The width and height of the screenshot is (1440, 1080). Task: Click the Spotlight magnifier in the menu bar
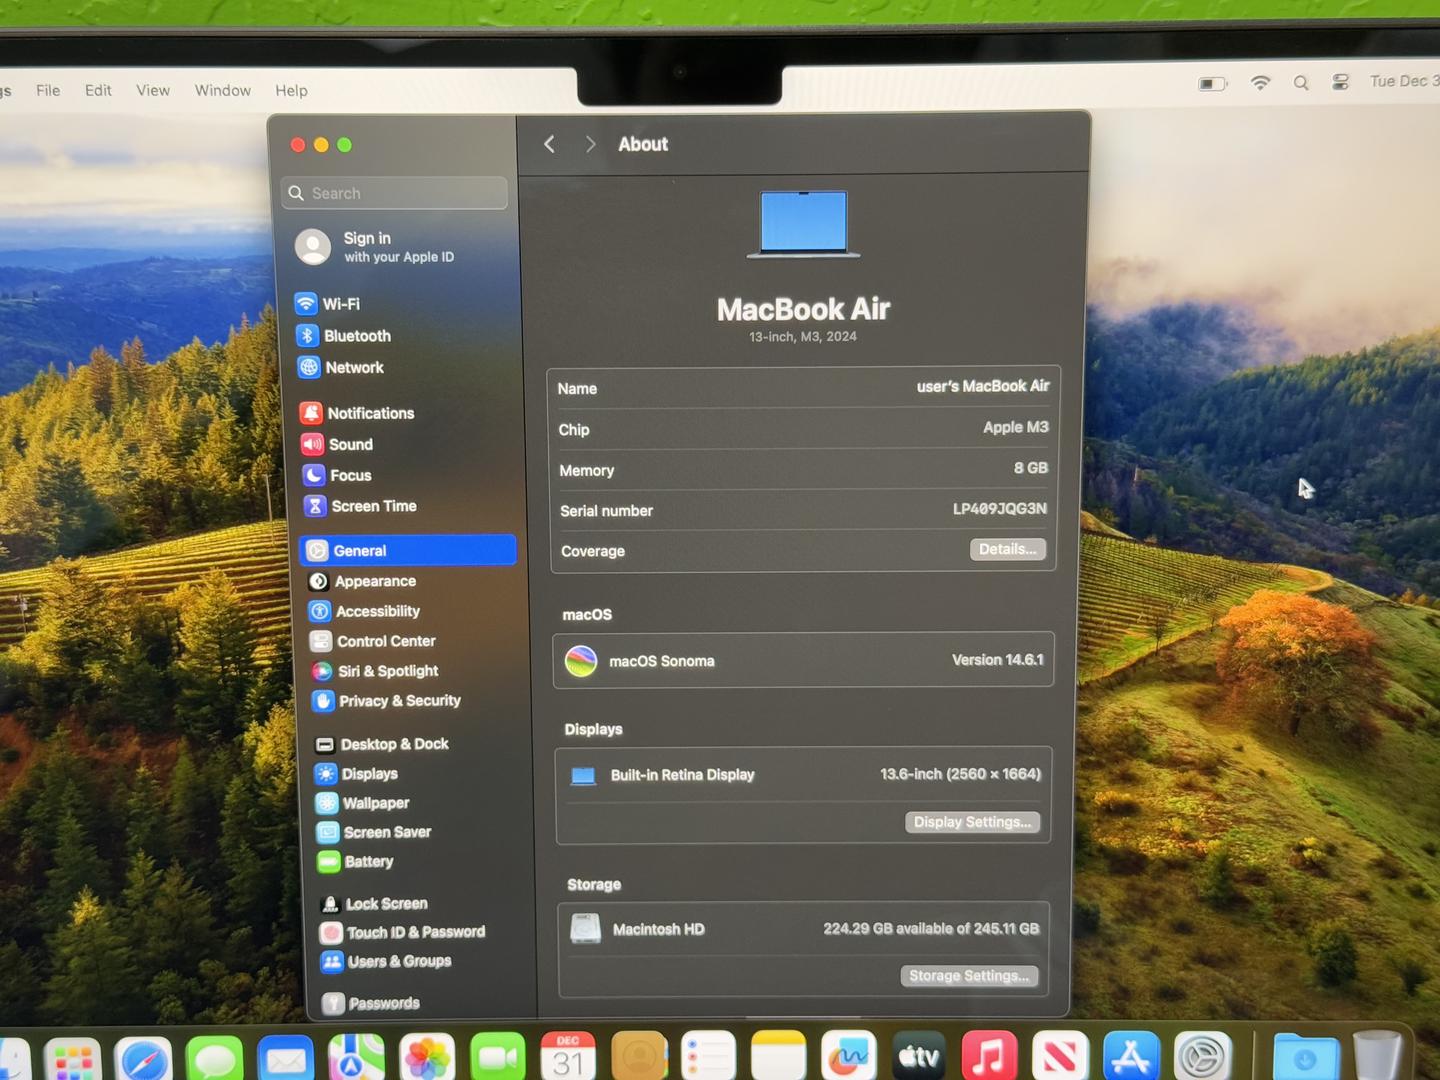pyautogui.click(x=1301, y=83)
